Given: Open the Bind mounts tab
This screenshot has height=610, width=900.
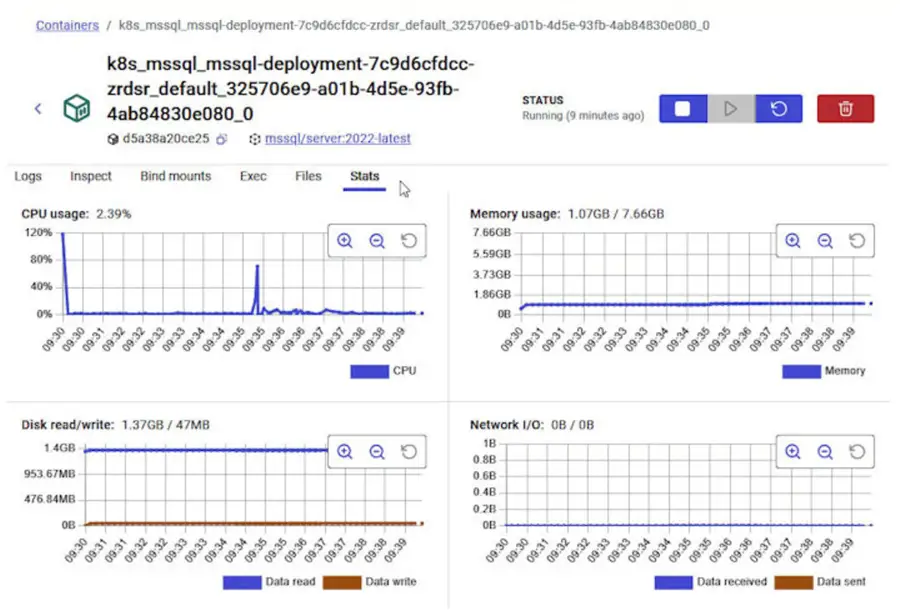Looking at the screenshot, I should (176, 176).
